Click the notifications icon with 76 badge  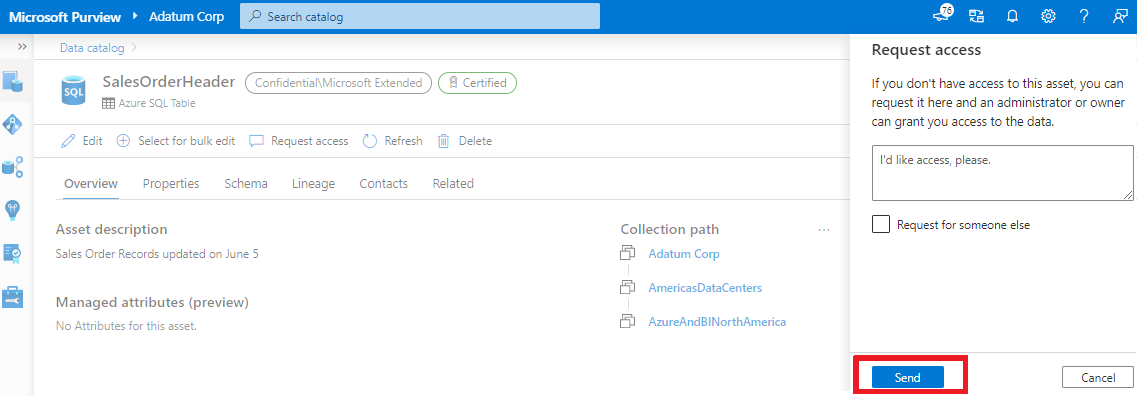[x=942, y=15]
